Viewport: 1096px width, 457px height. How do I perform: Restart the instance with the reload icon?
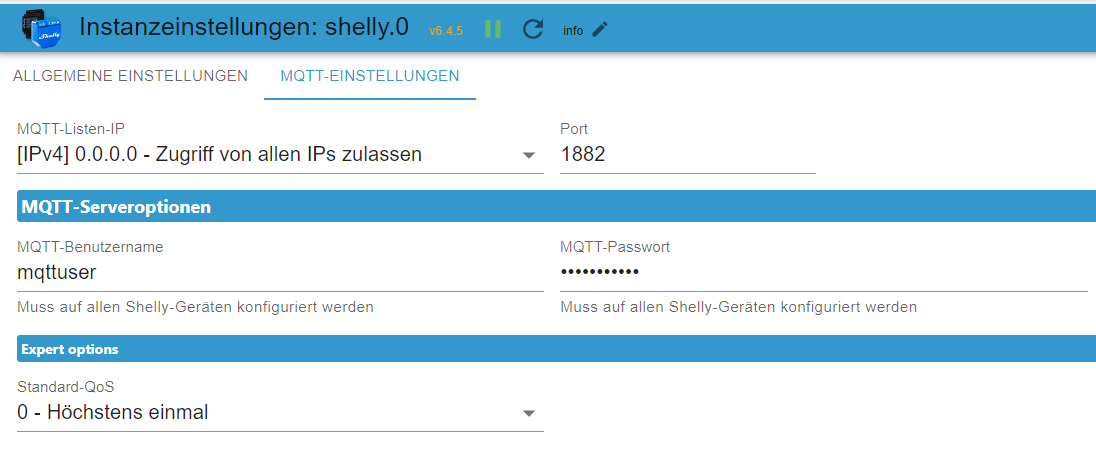pos(533,29)
